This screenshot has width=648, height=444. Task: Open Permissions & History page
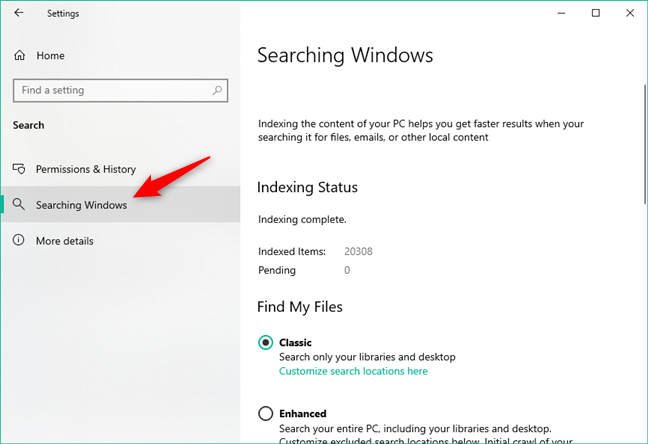120,169
